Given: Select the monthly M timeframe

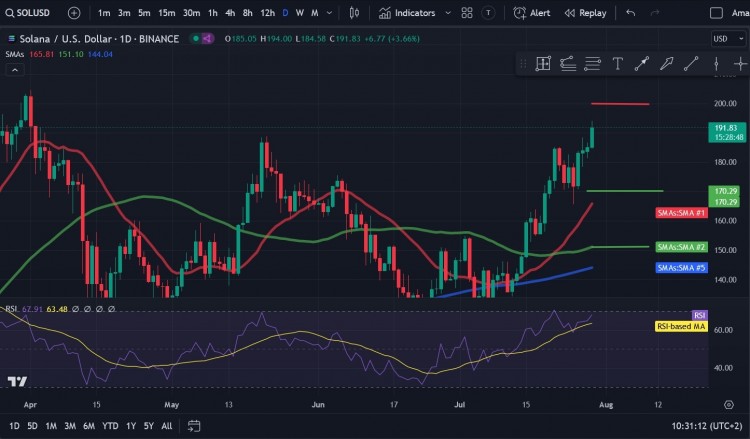Looking at the screenshot, I should pyautogui.click(x=315, y=13).
